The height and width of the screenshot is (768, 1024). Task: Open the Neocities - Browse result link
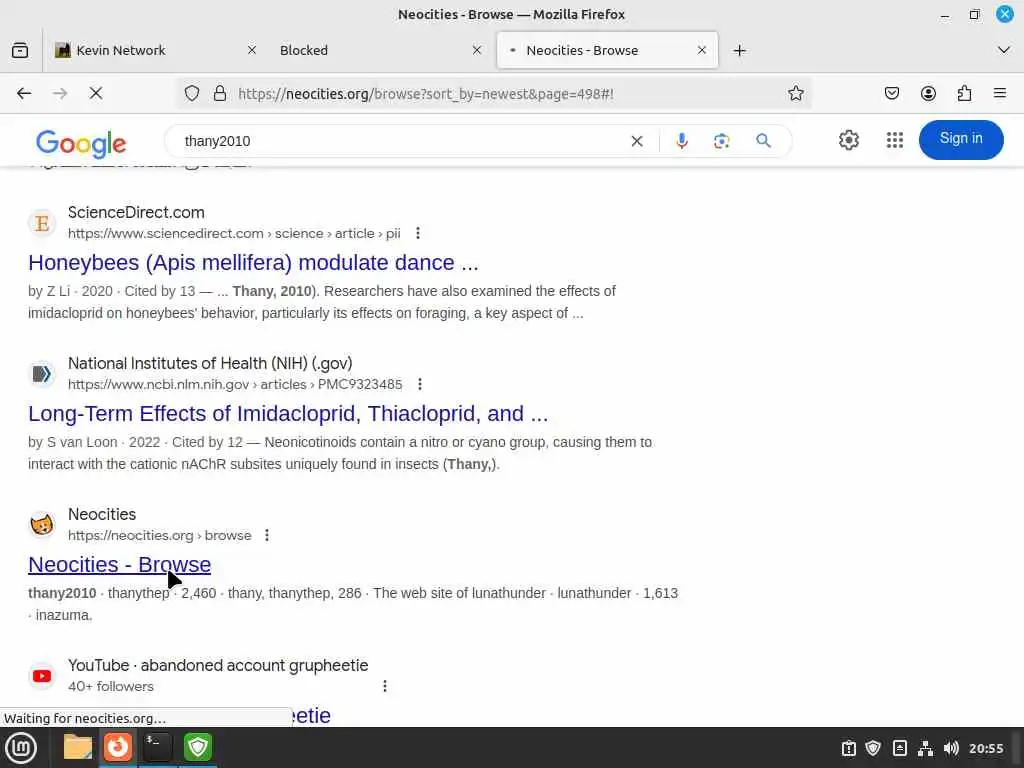[x=120, y=564]
